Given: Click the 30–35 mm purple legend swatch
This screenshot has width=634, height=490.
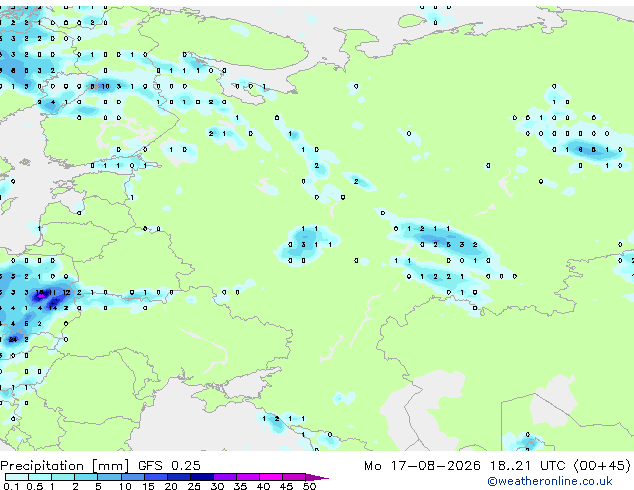Looking at the screenshot, I should (x=224, y=477).
